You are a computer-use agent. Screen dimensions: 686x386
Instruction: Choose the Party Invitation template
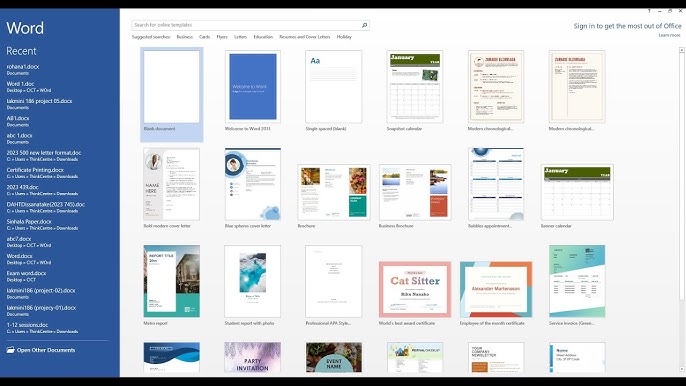(253, 358)
